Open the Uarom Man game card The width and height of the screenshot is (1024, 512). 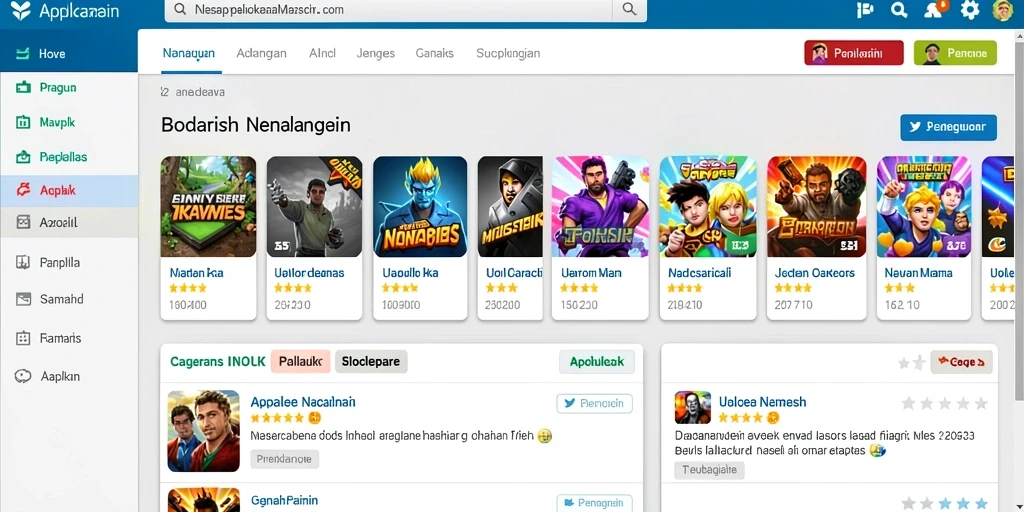click(x=600, y=238)
